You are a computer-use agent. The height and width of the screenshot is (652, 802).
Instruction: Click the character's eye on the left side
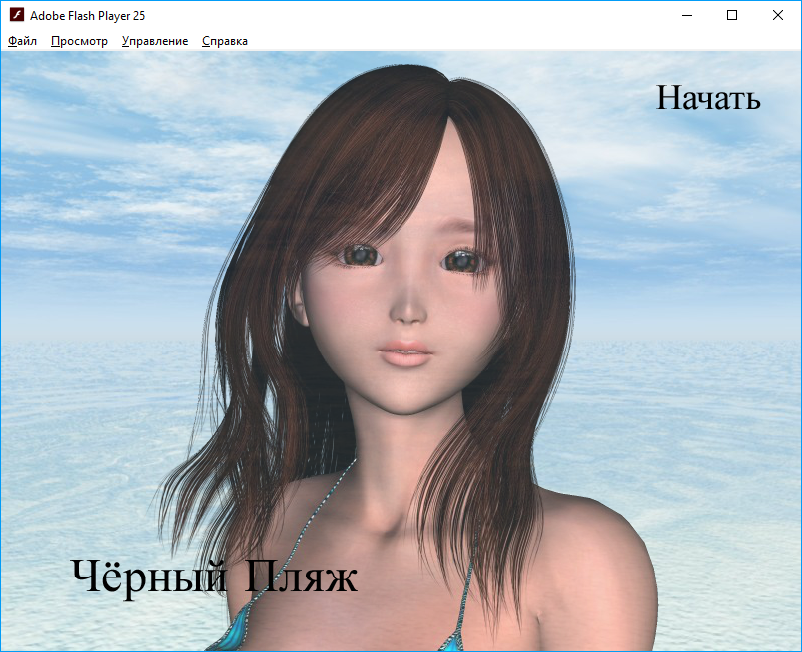click(x=361, y=257)
